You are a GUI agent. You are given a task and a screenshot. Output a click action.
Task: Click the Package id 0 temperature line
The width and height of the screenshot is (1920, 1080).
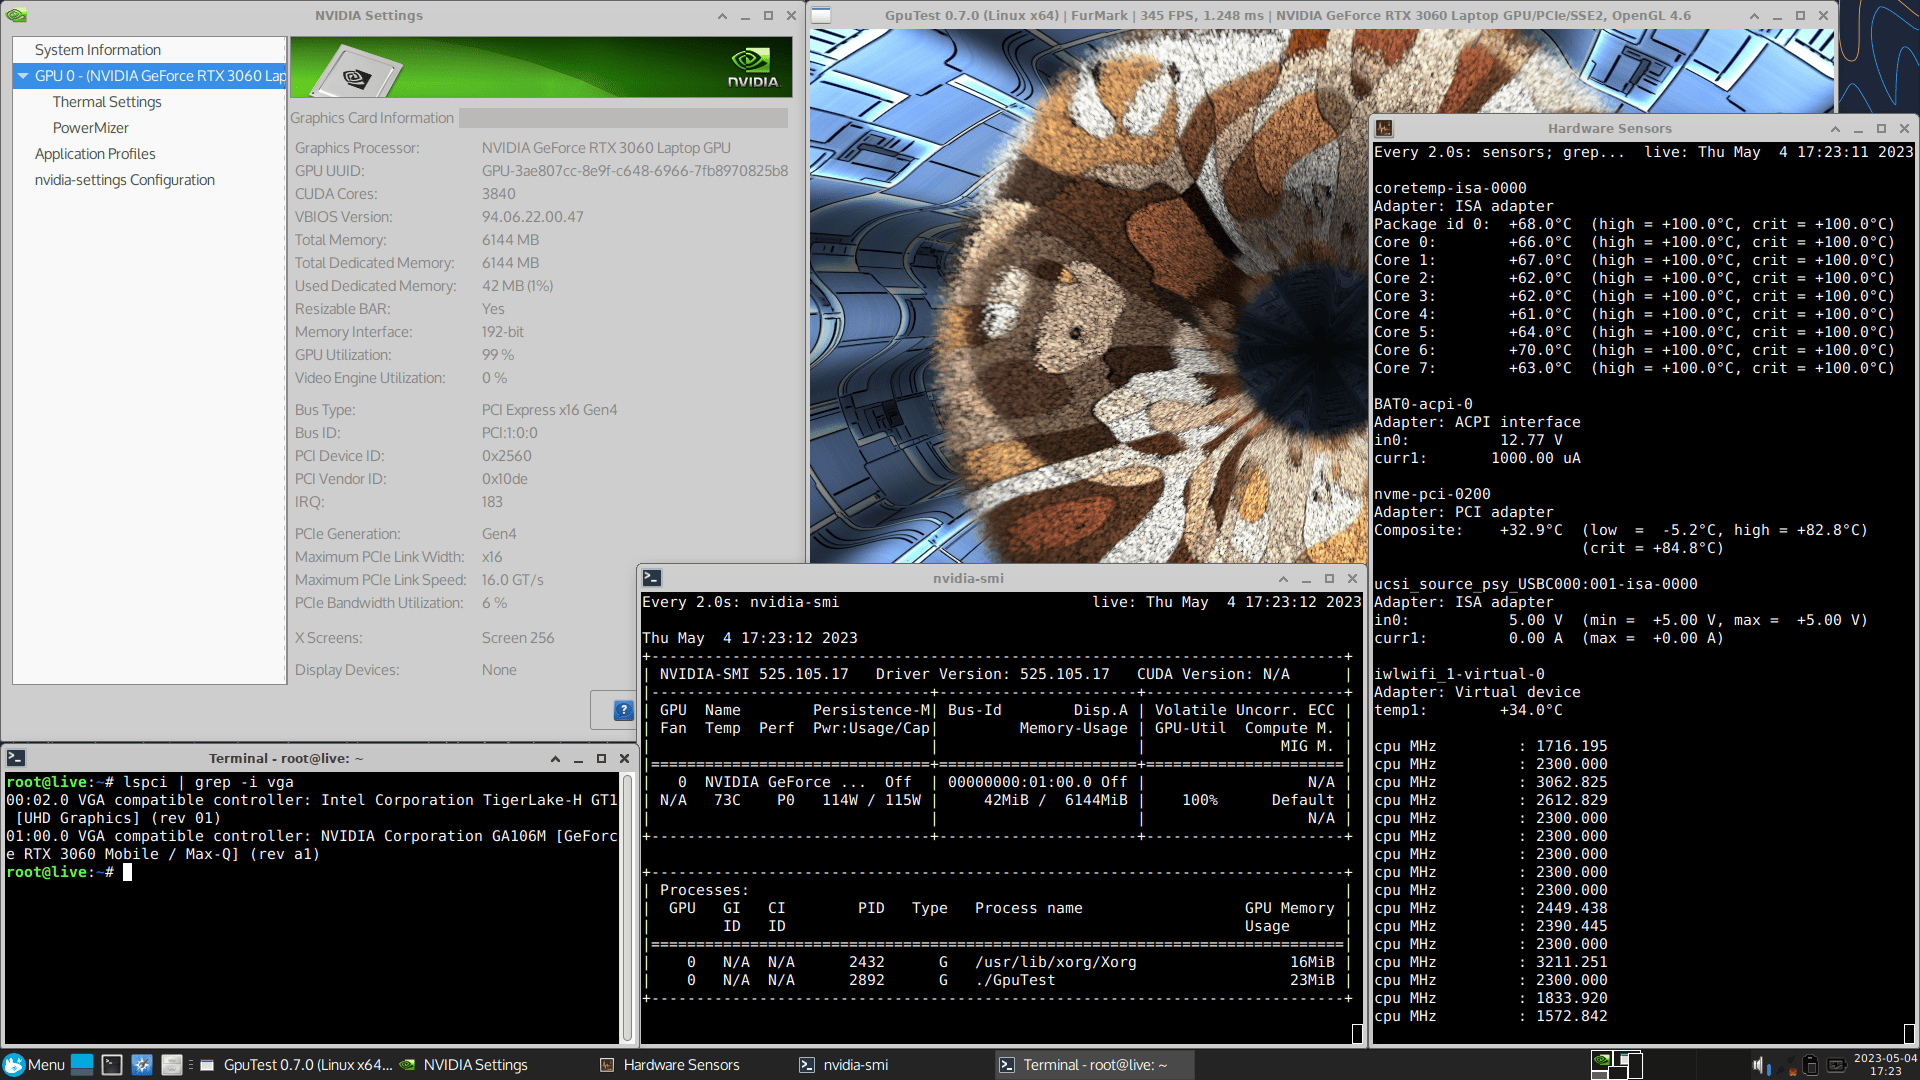tap(1634, 224)
